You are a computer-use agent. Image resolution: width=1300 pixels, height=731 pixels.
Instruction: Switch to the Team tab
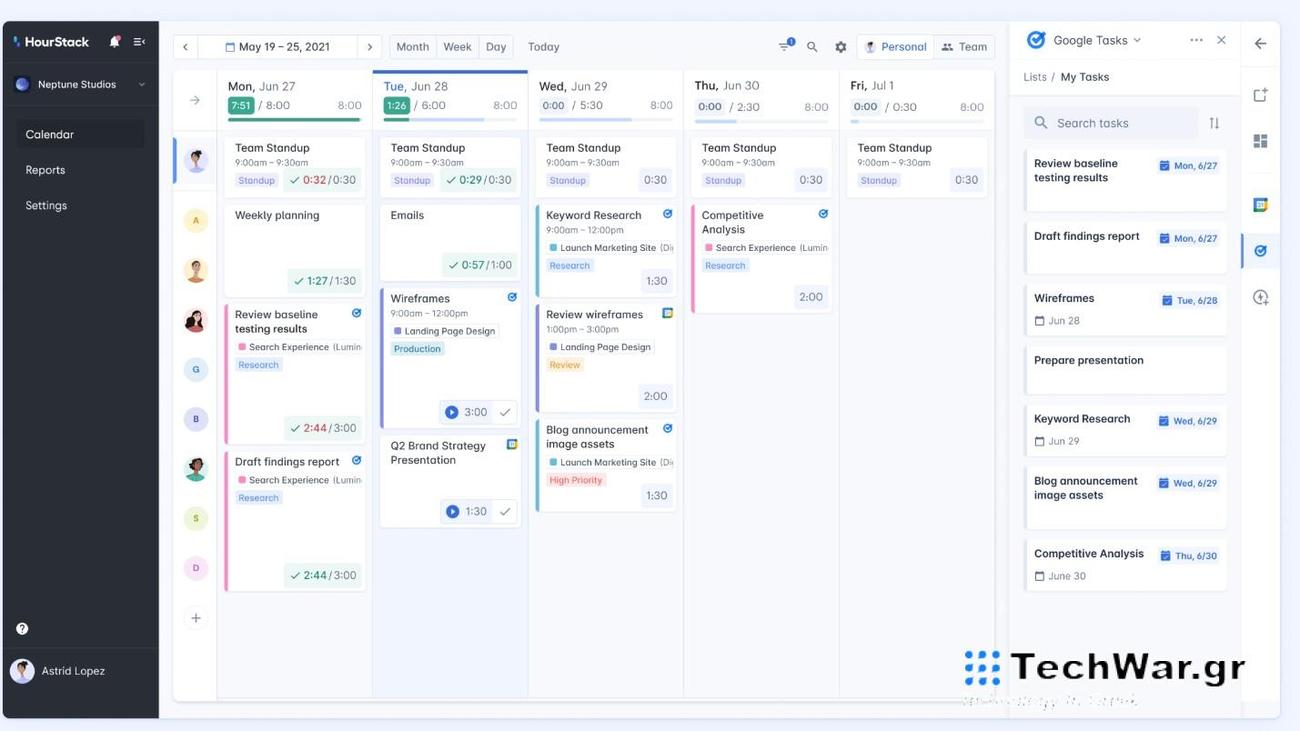[x=962, y=45]
